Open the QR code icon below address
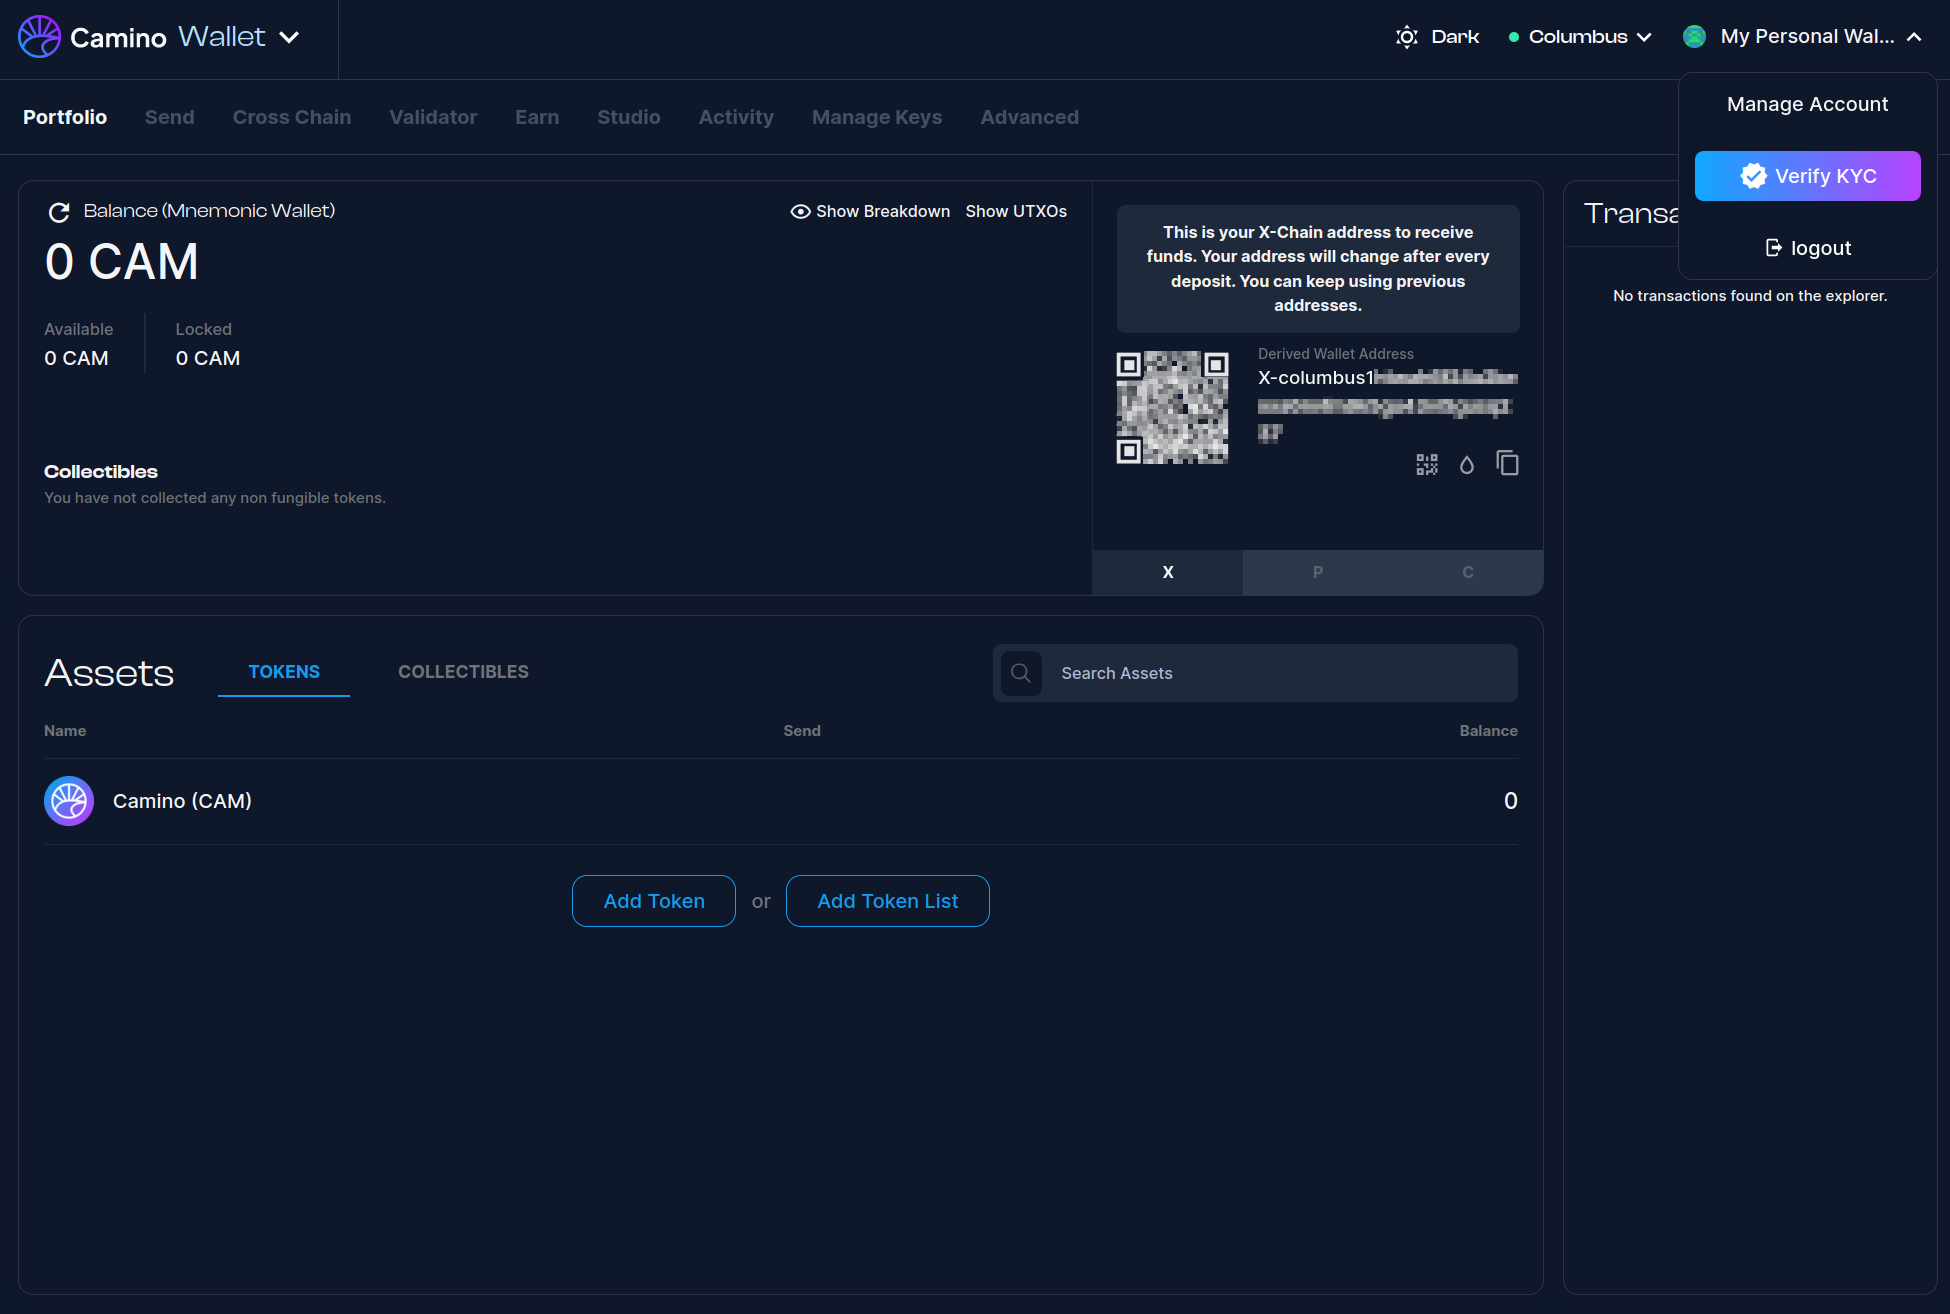Viewport: 1950px width, 1314px height. 1427,464
